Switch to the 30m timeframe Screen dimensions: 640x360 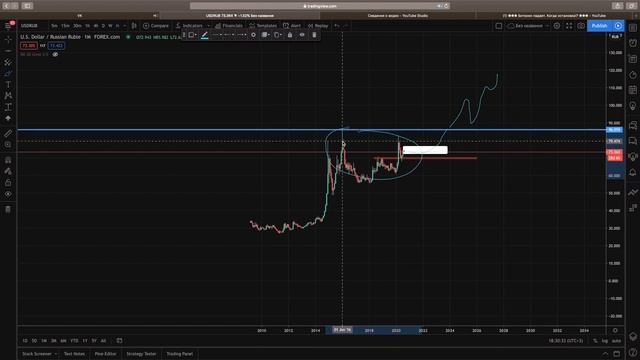point(77,26)
